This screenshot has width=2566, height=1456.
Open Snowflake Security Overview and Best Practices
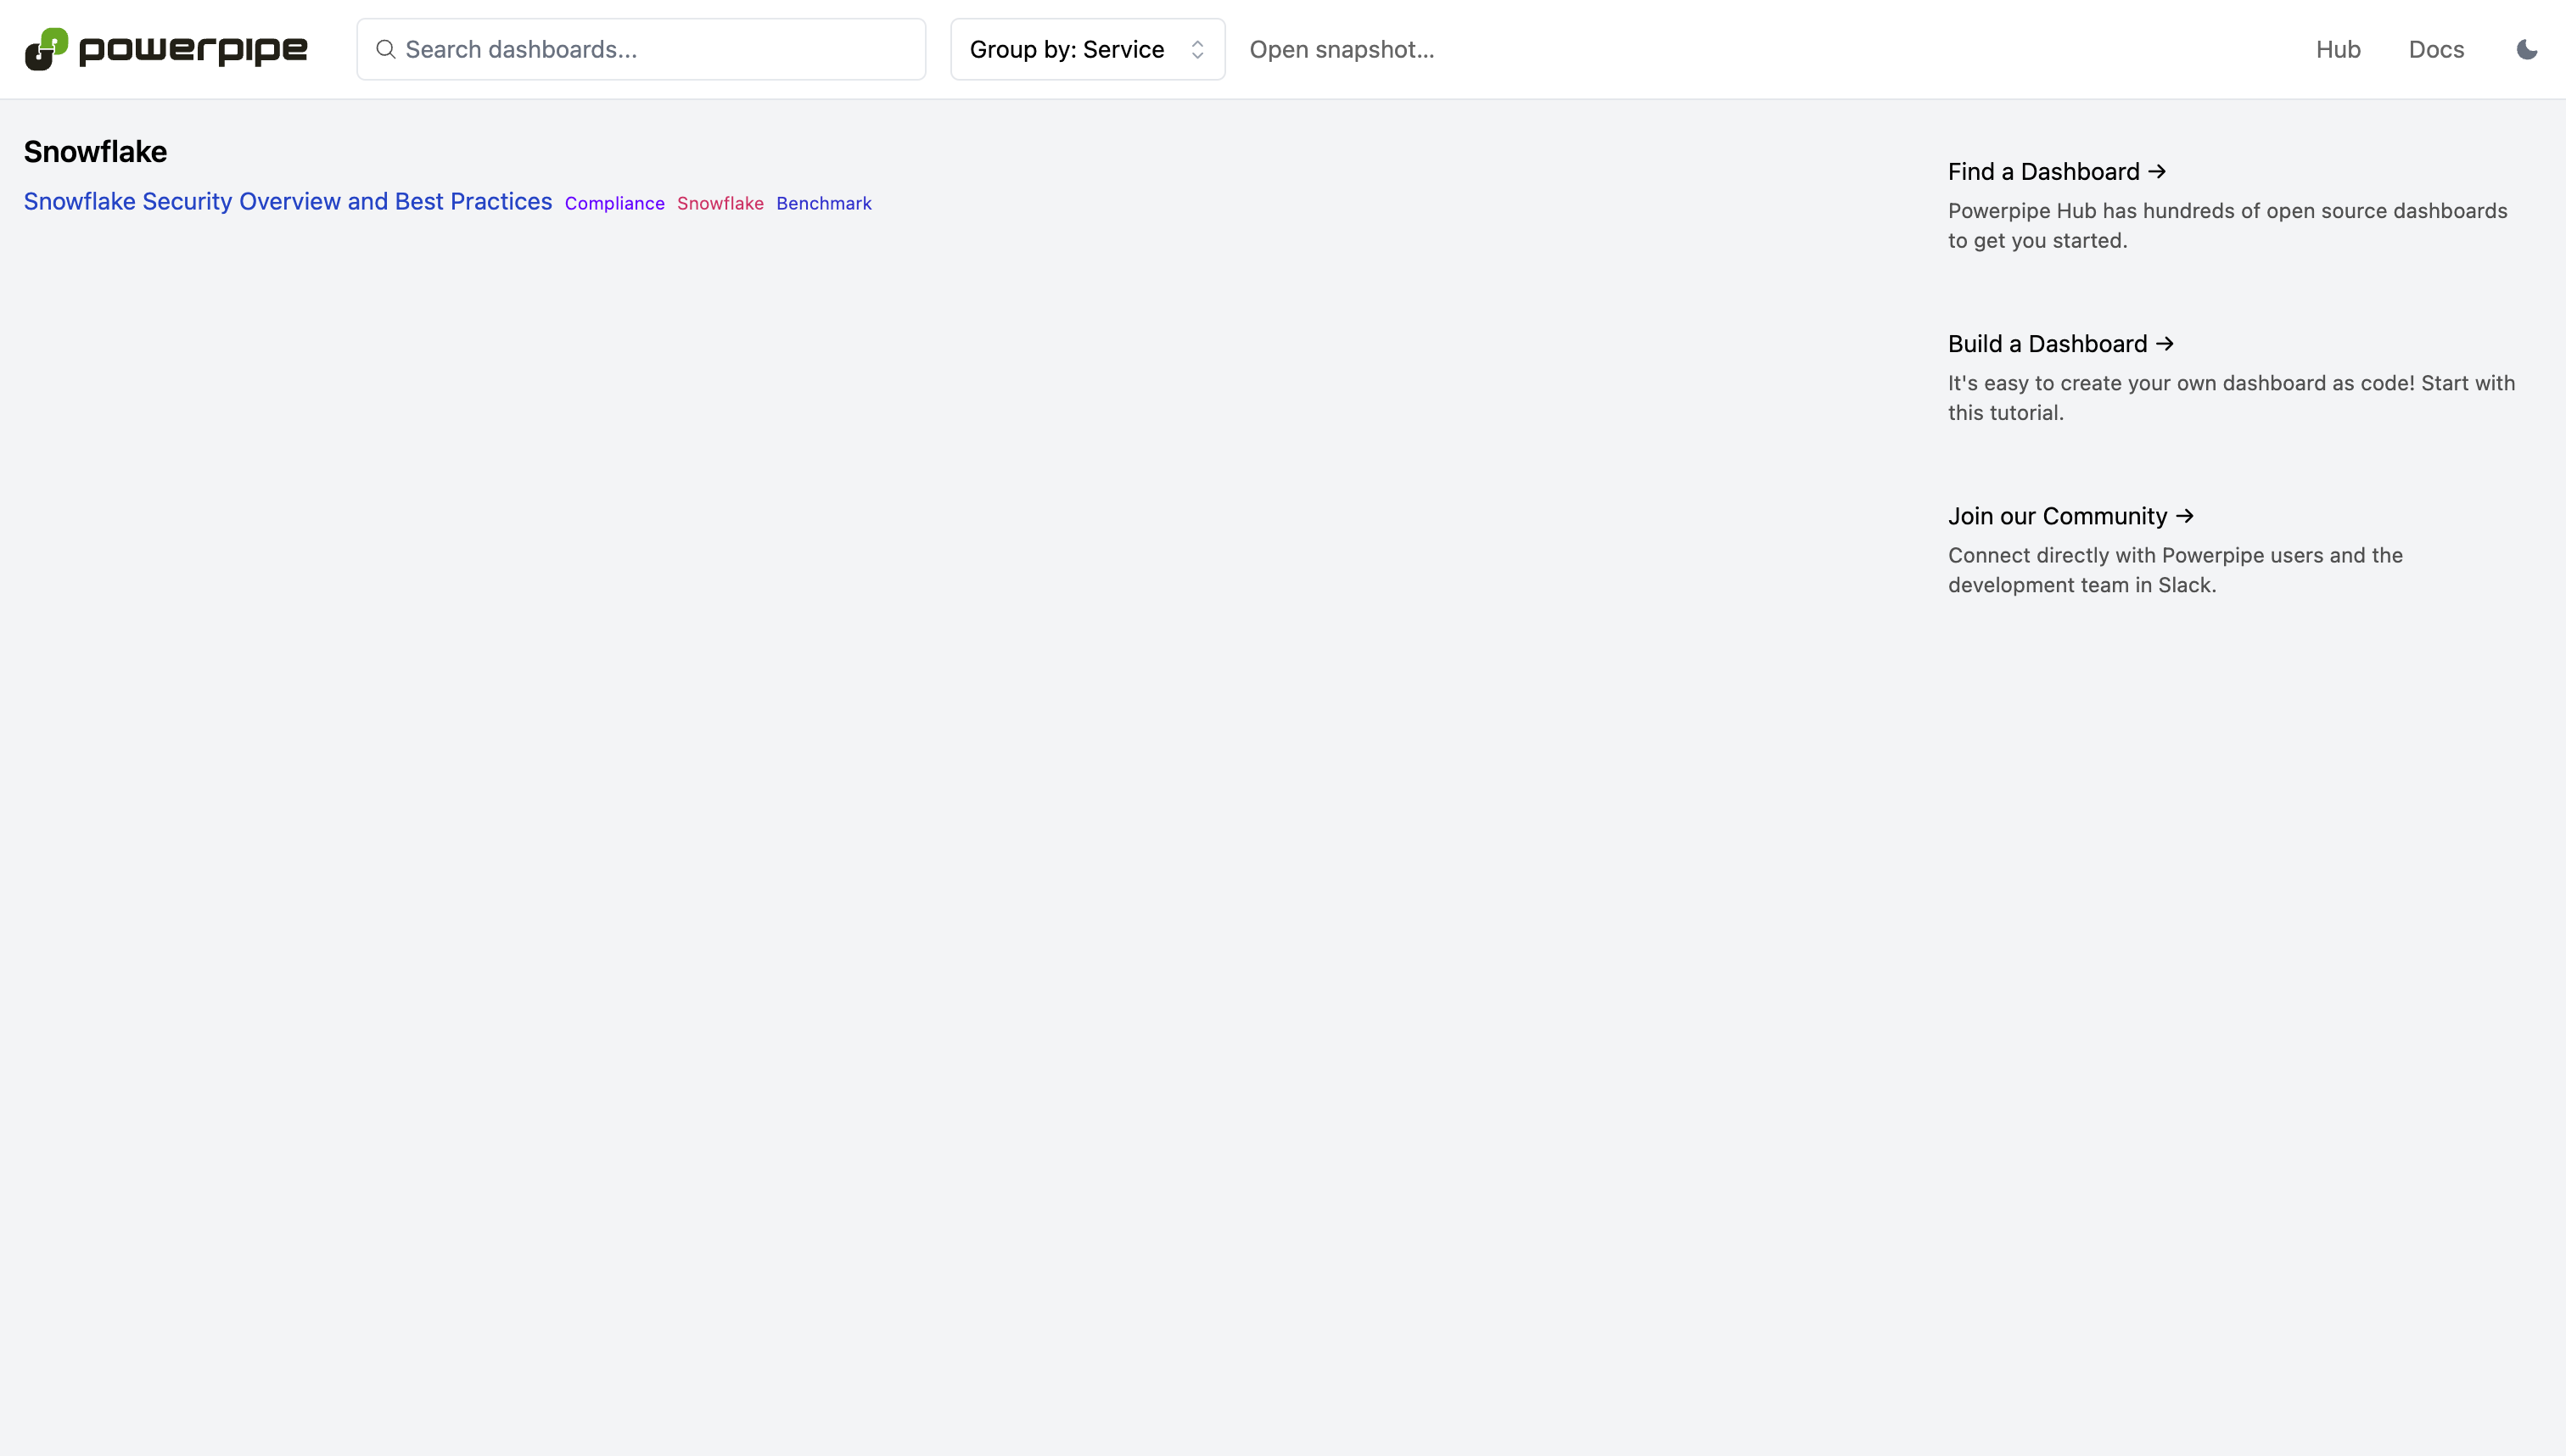288,201
